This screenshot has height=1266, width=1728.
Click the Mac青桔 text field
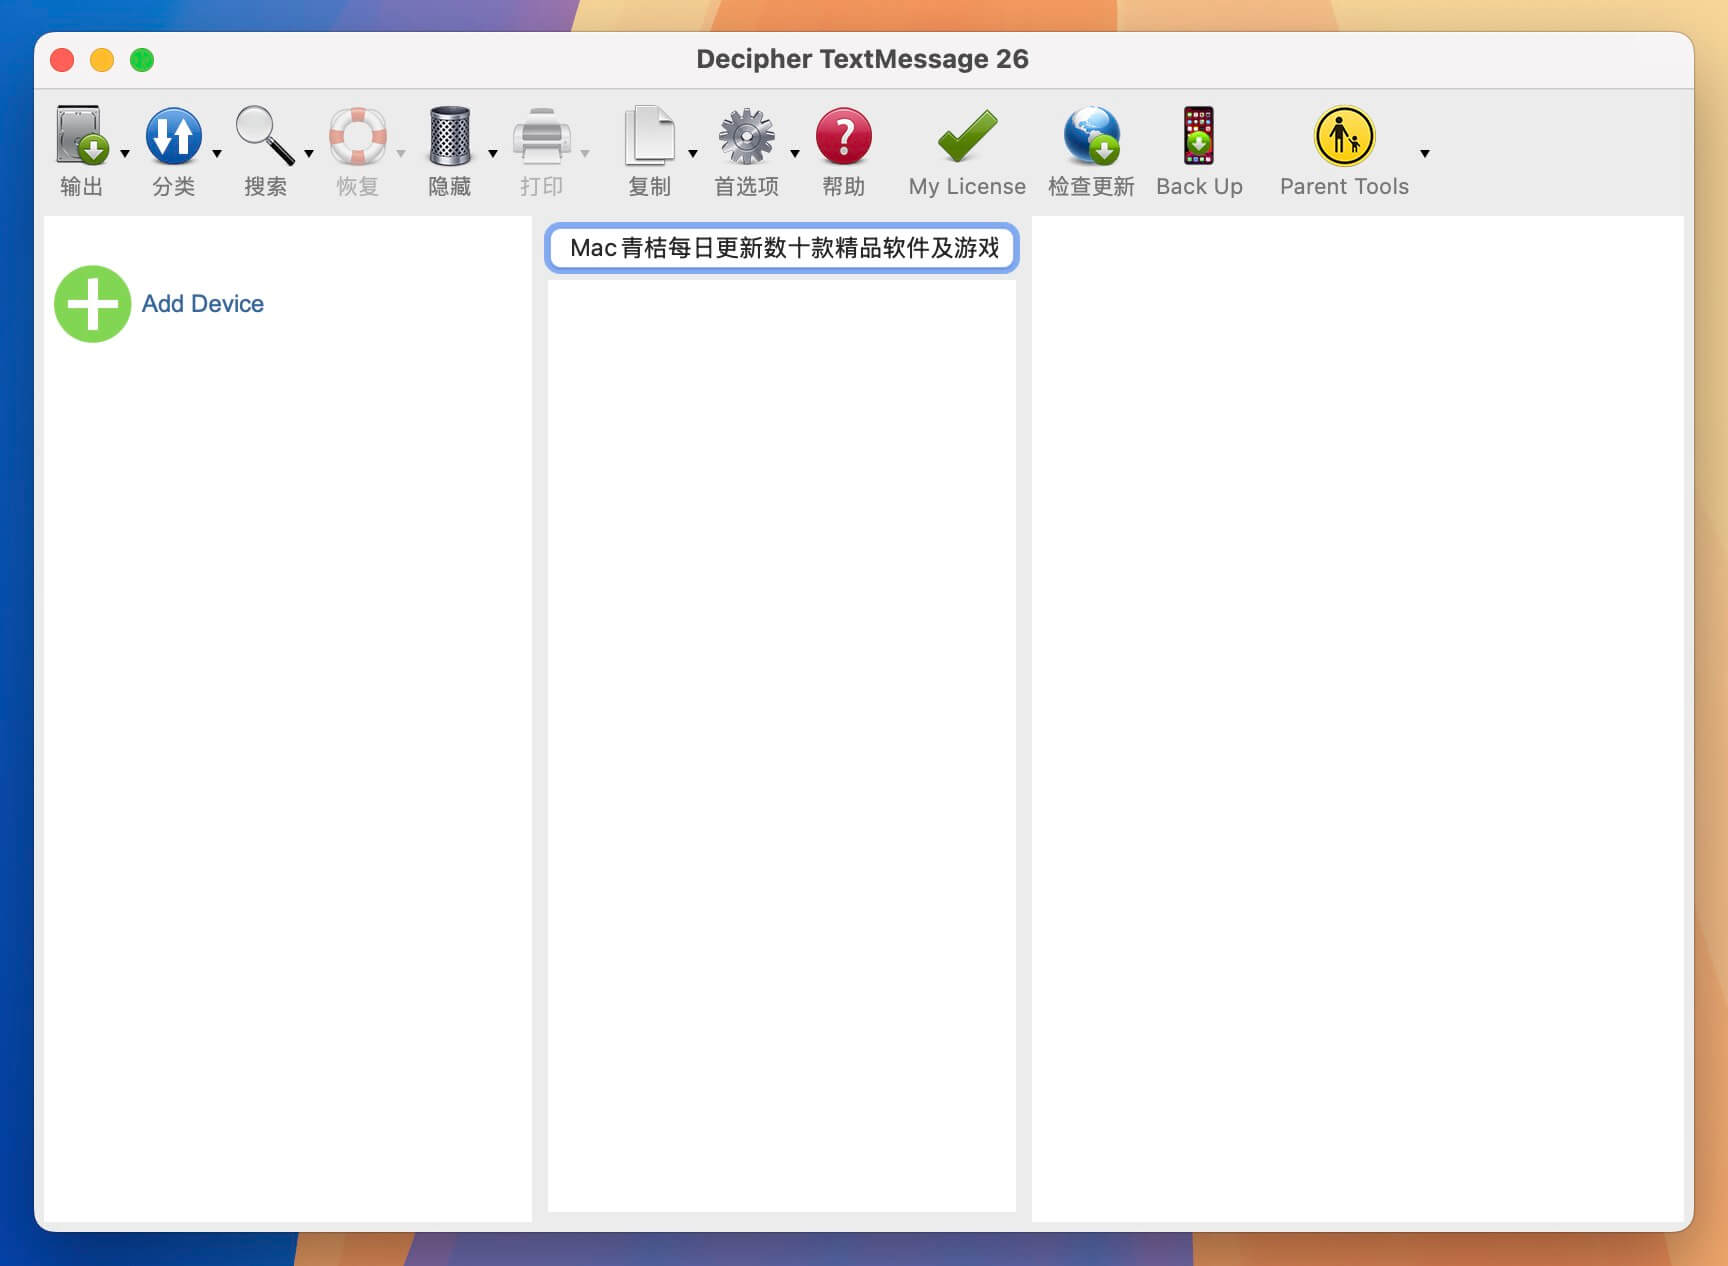click(x=782, y=248)
